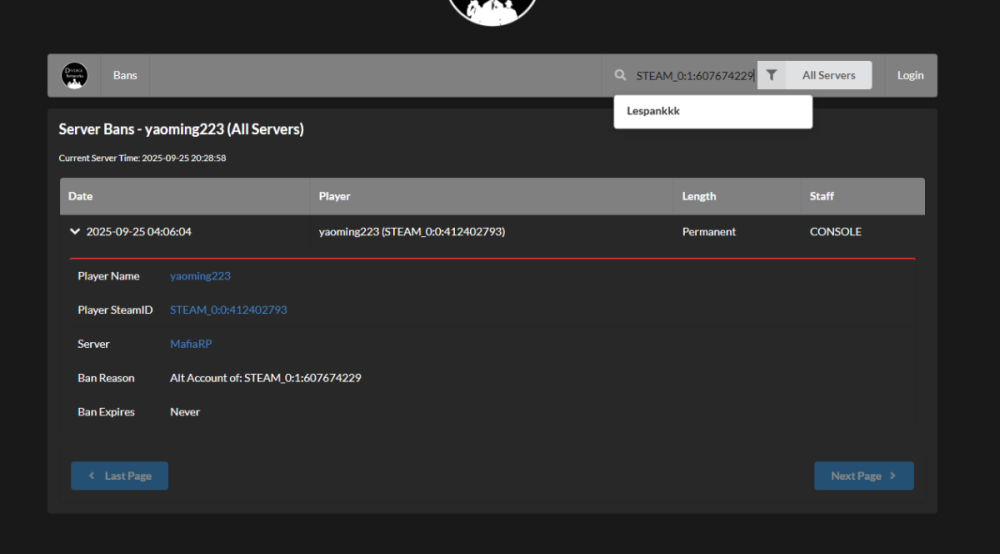Click the Player column header
This screenshot has width=1000, height=554.
(x=335, y=197)
